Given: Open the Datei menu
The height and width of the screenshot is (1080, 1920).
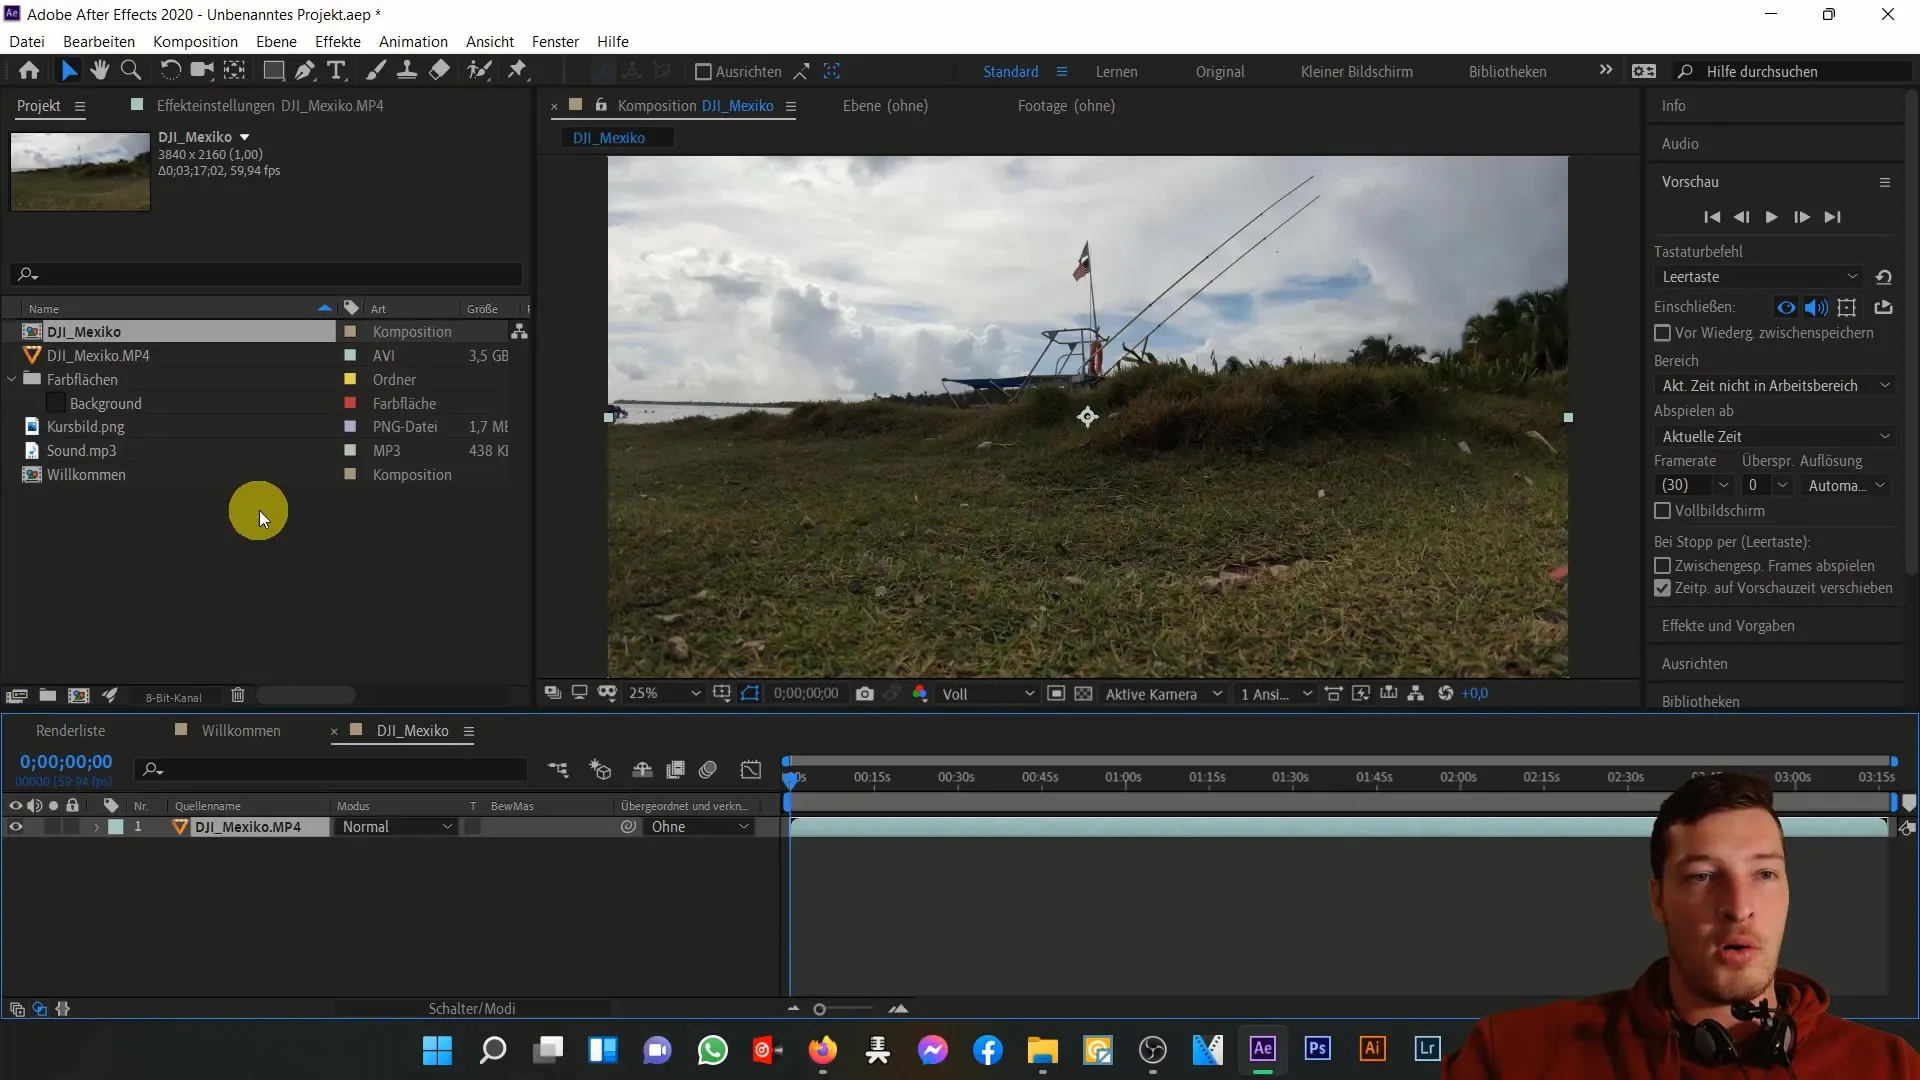Looking at the screenshot, I should tap(27, 42).
